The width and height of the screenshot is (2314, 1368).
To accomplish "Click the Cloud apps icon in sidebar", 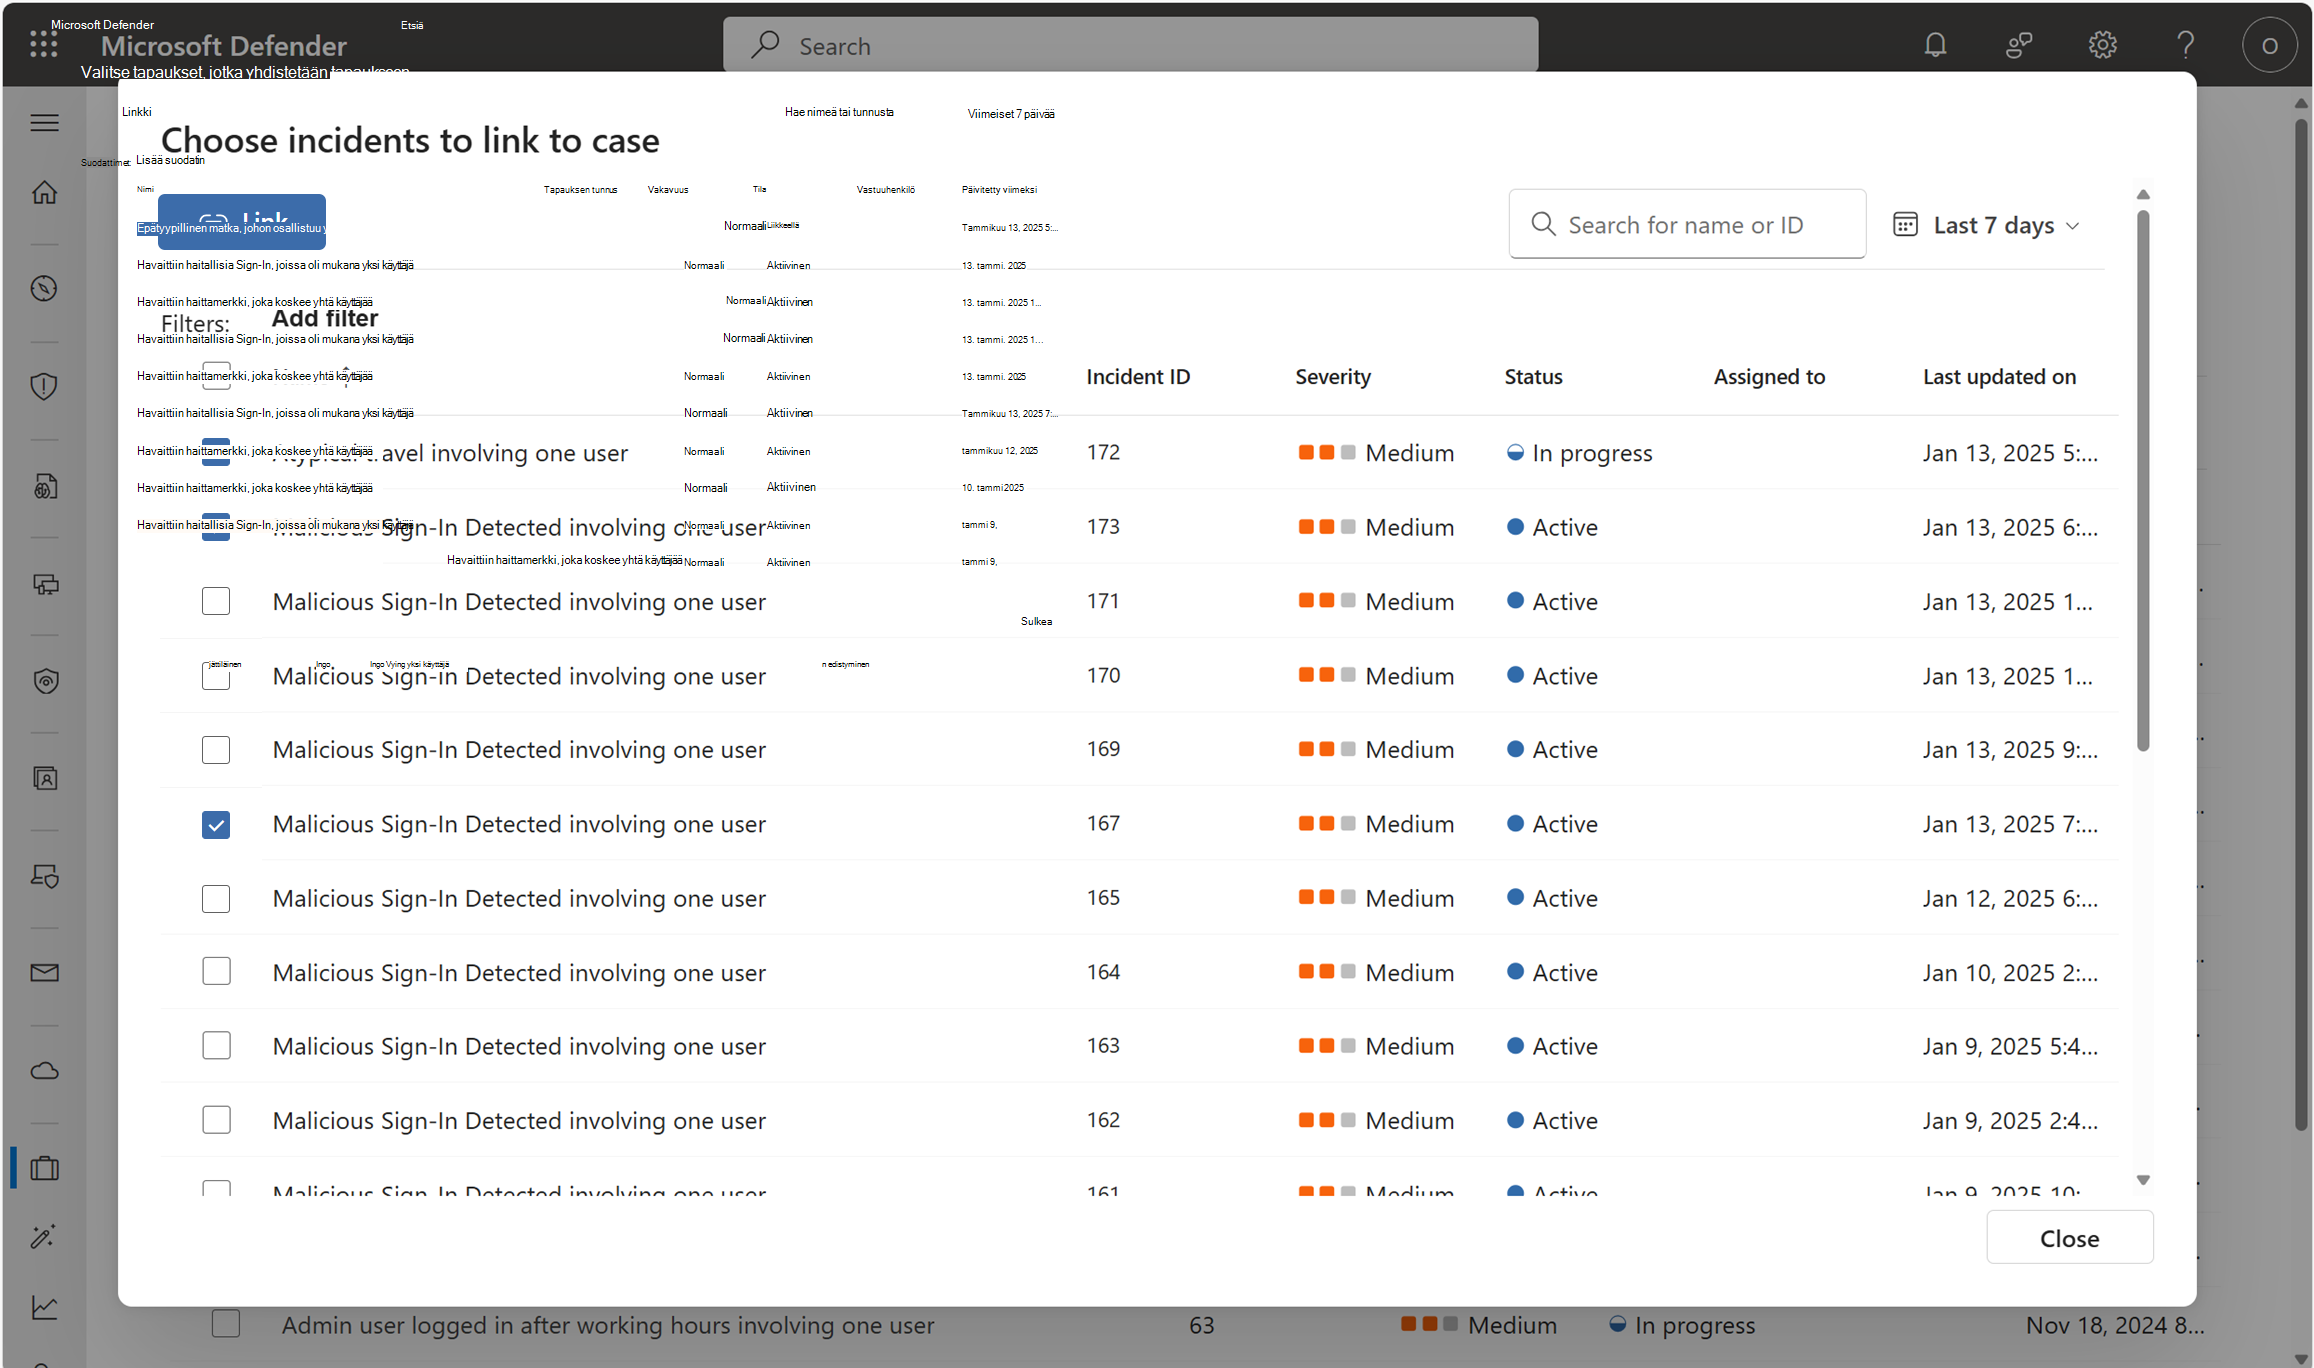I will click(x=45, y=1071).
